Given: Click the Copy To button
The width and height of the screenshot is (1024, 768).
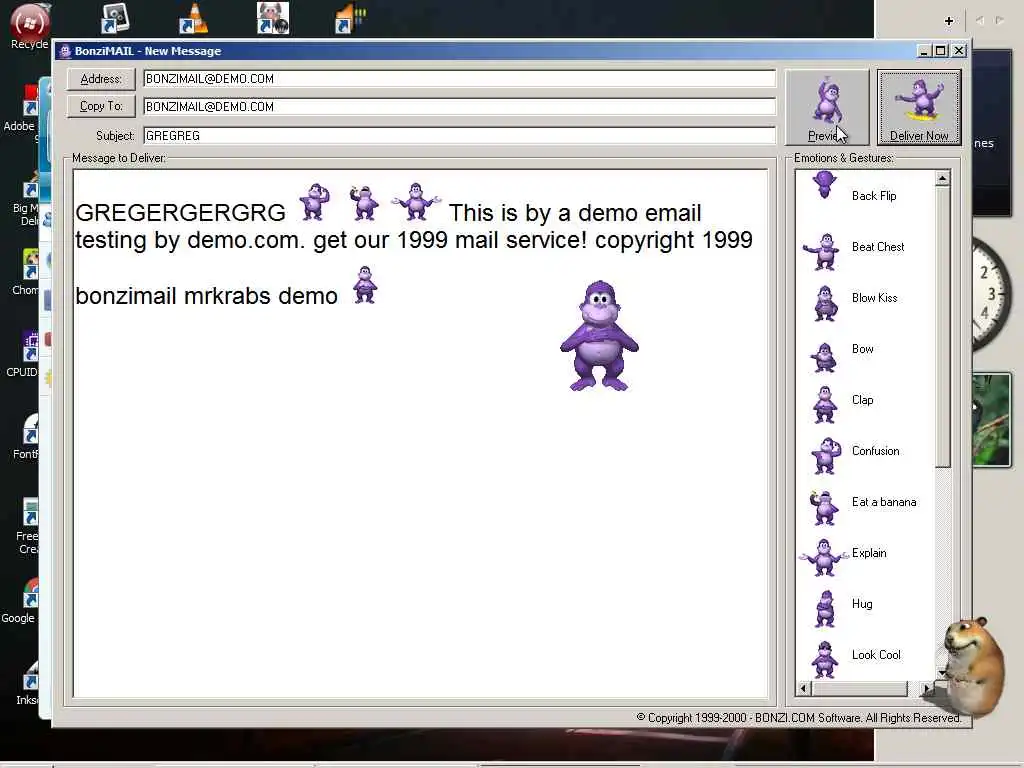Looking at the screenshot, I should pos(101,106).
